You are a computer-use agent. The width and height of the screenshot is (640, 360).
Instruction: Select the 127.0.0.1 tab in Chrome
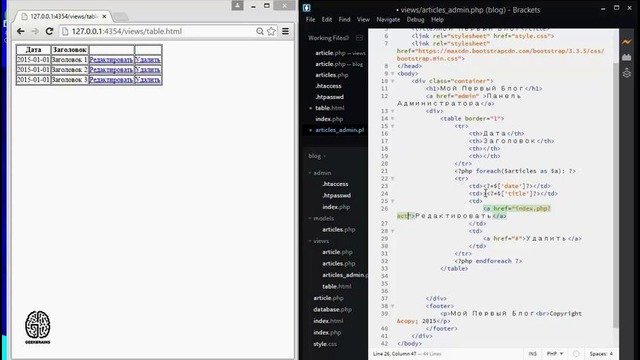click(63, 16)
